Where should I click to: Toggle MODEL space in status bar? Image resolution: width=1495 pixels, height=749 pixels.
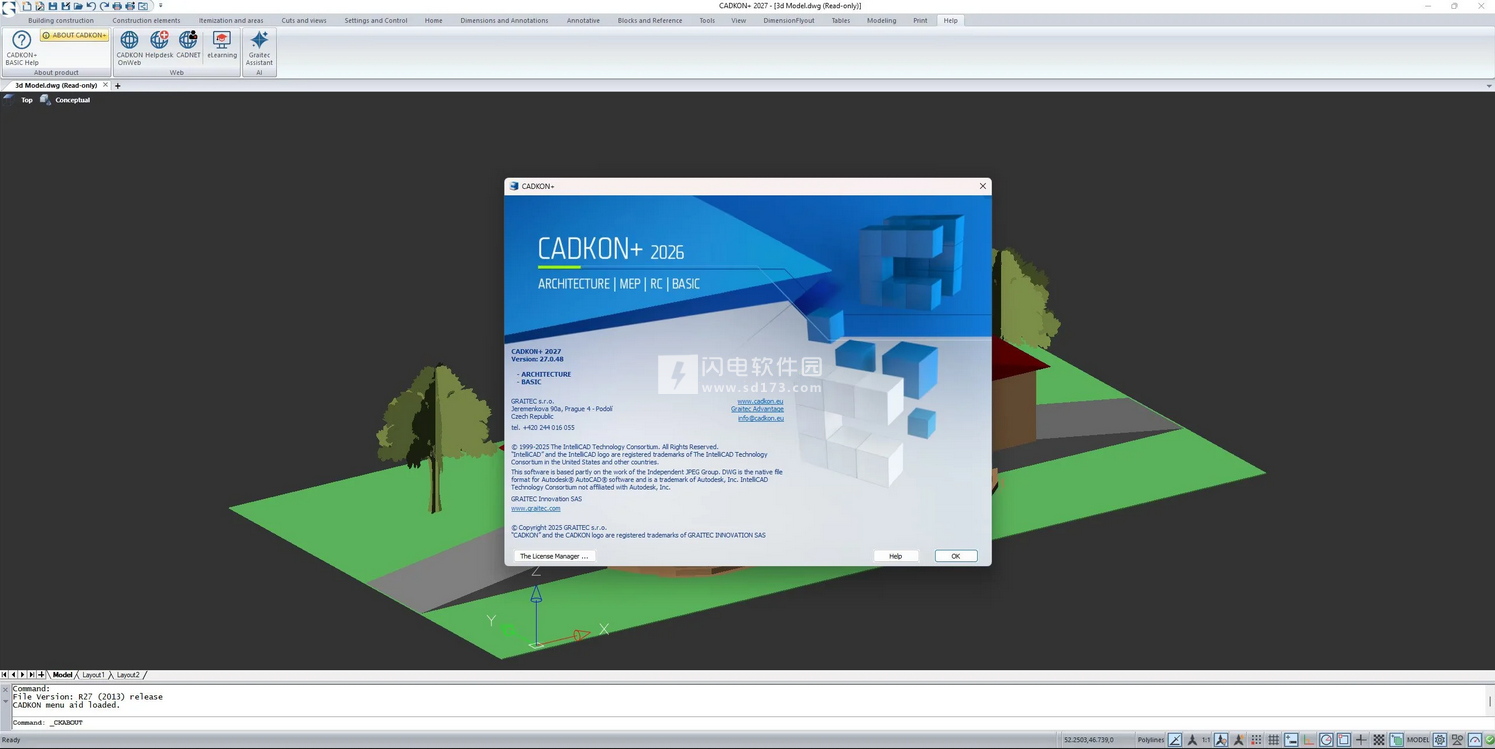[x=1417, y=740]
